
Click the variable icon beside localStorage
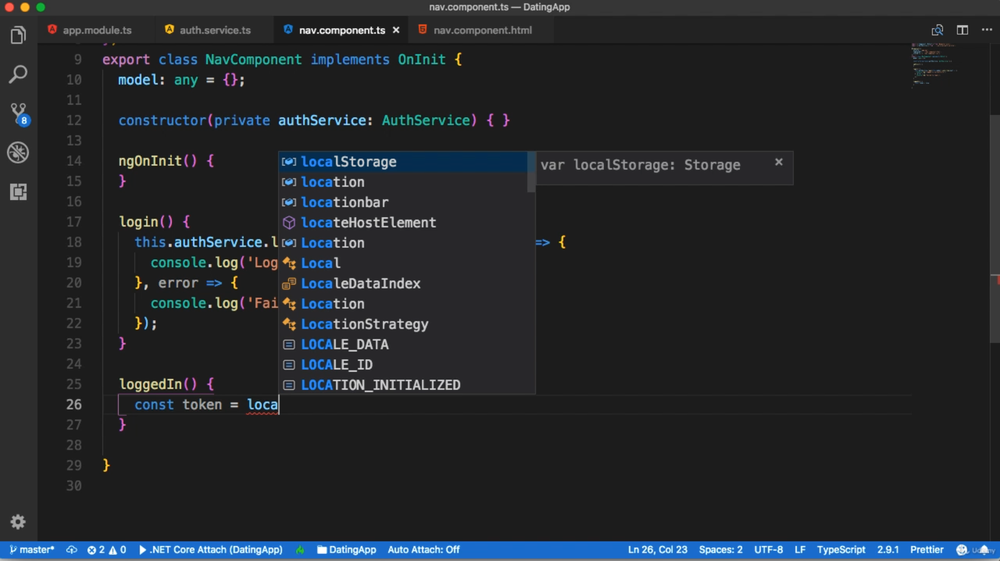tap(289, 162)
